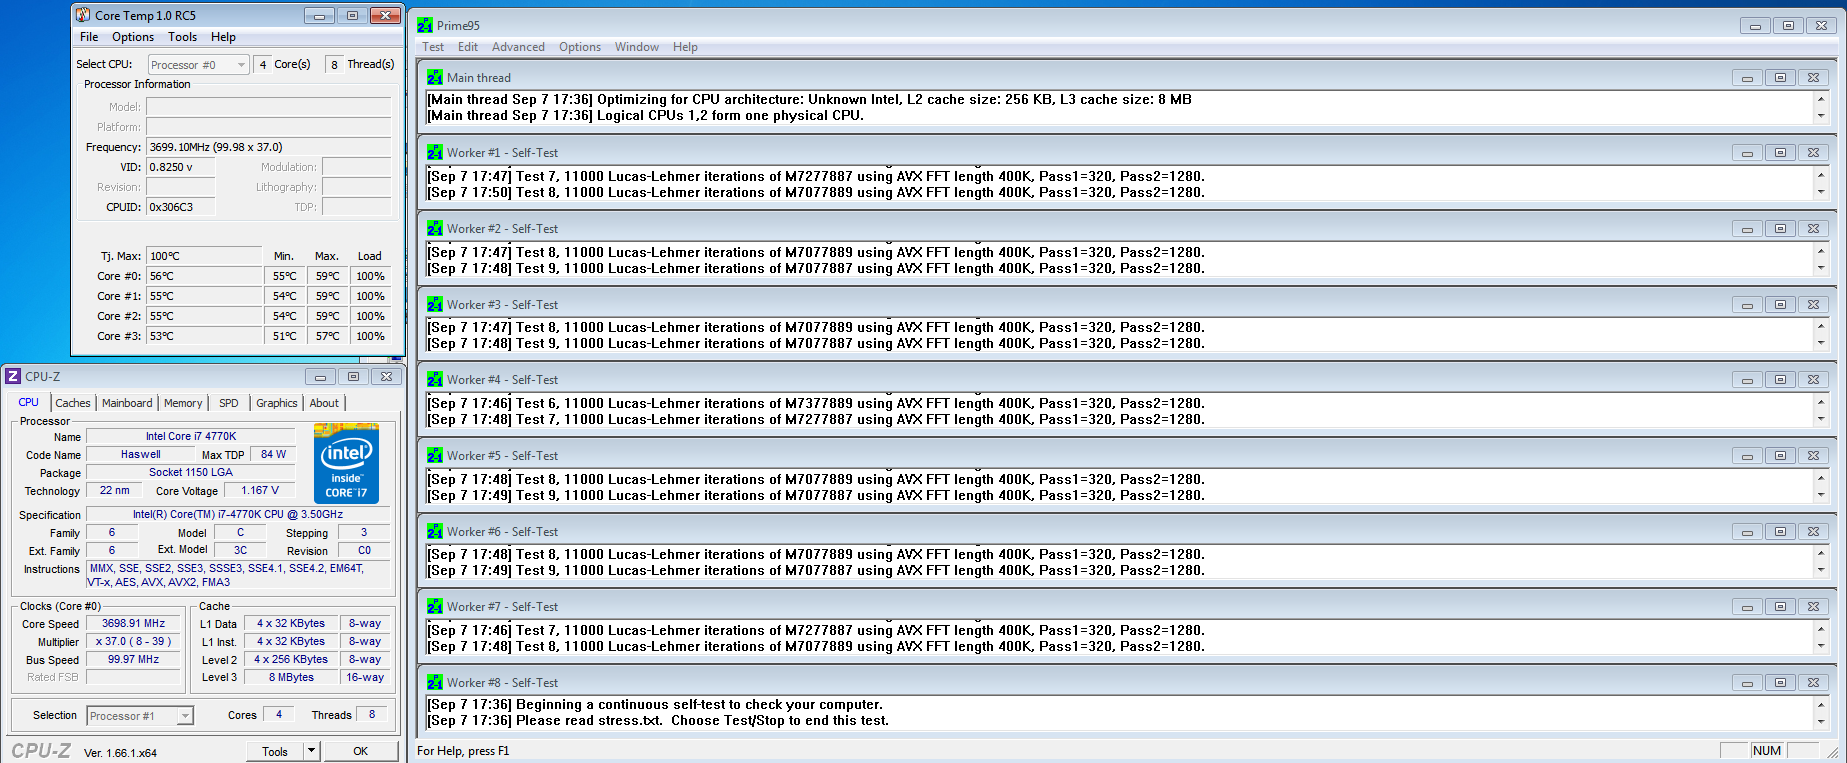
Task: Click the Worker #8 Self-Test window icon
Action: point(435,682)
